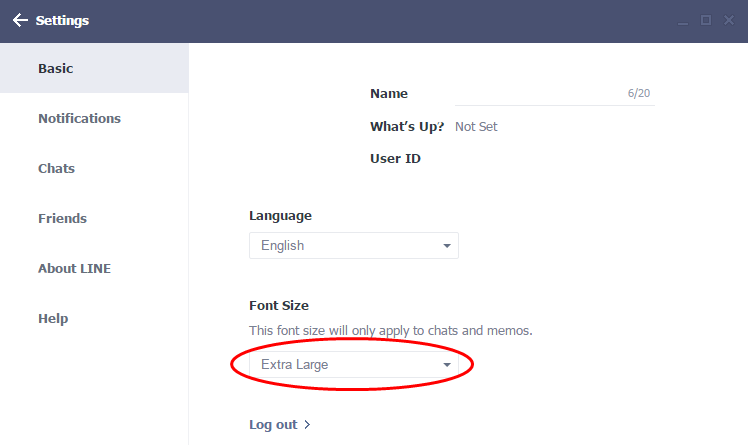The height and width of the screenshot is (445, 748).
Task: Open the Font Size box showing Extra Large
Action: [340, 365]
